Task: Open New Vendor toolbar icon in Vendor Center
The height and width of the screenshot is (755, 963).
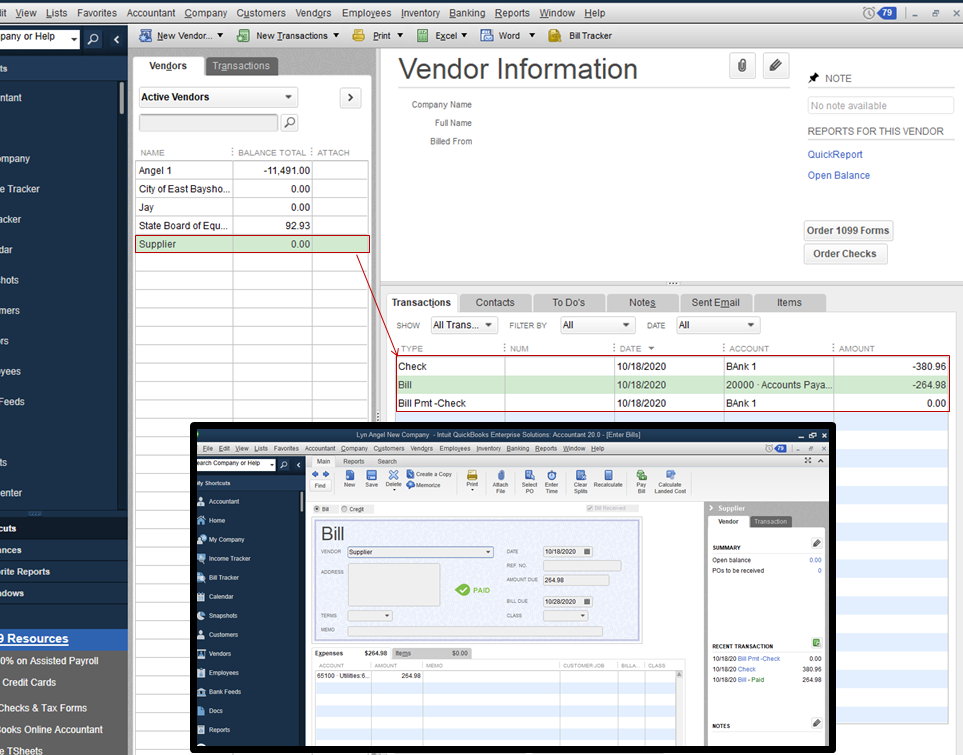Action: [146, 36]
